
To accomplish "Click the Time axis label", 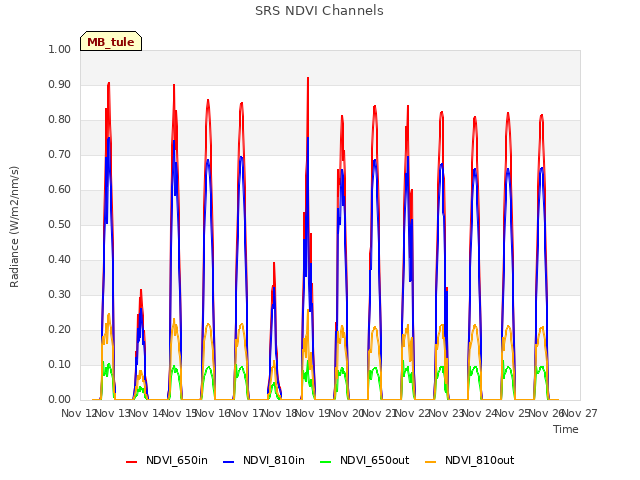I will (566, 429).
